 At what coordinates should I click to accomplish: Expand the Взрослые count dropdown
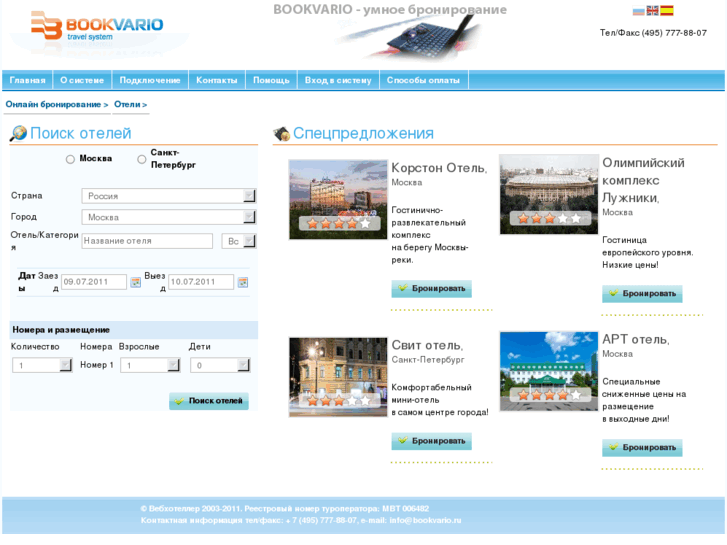(150, 365)
